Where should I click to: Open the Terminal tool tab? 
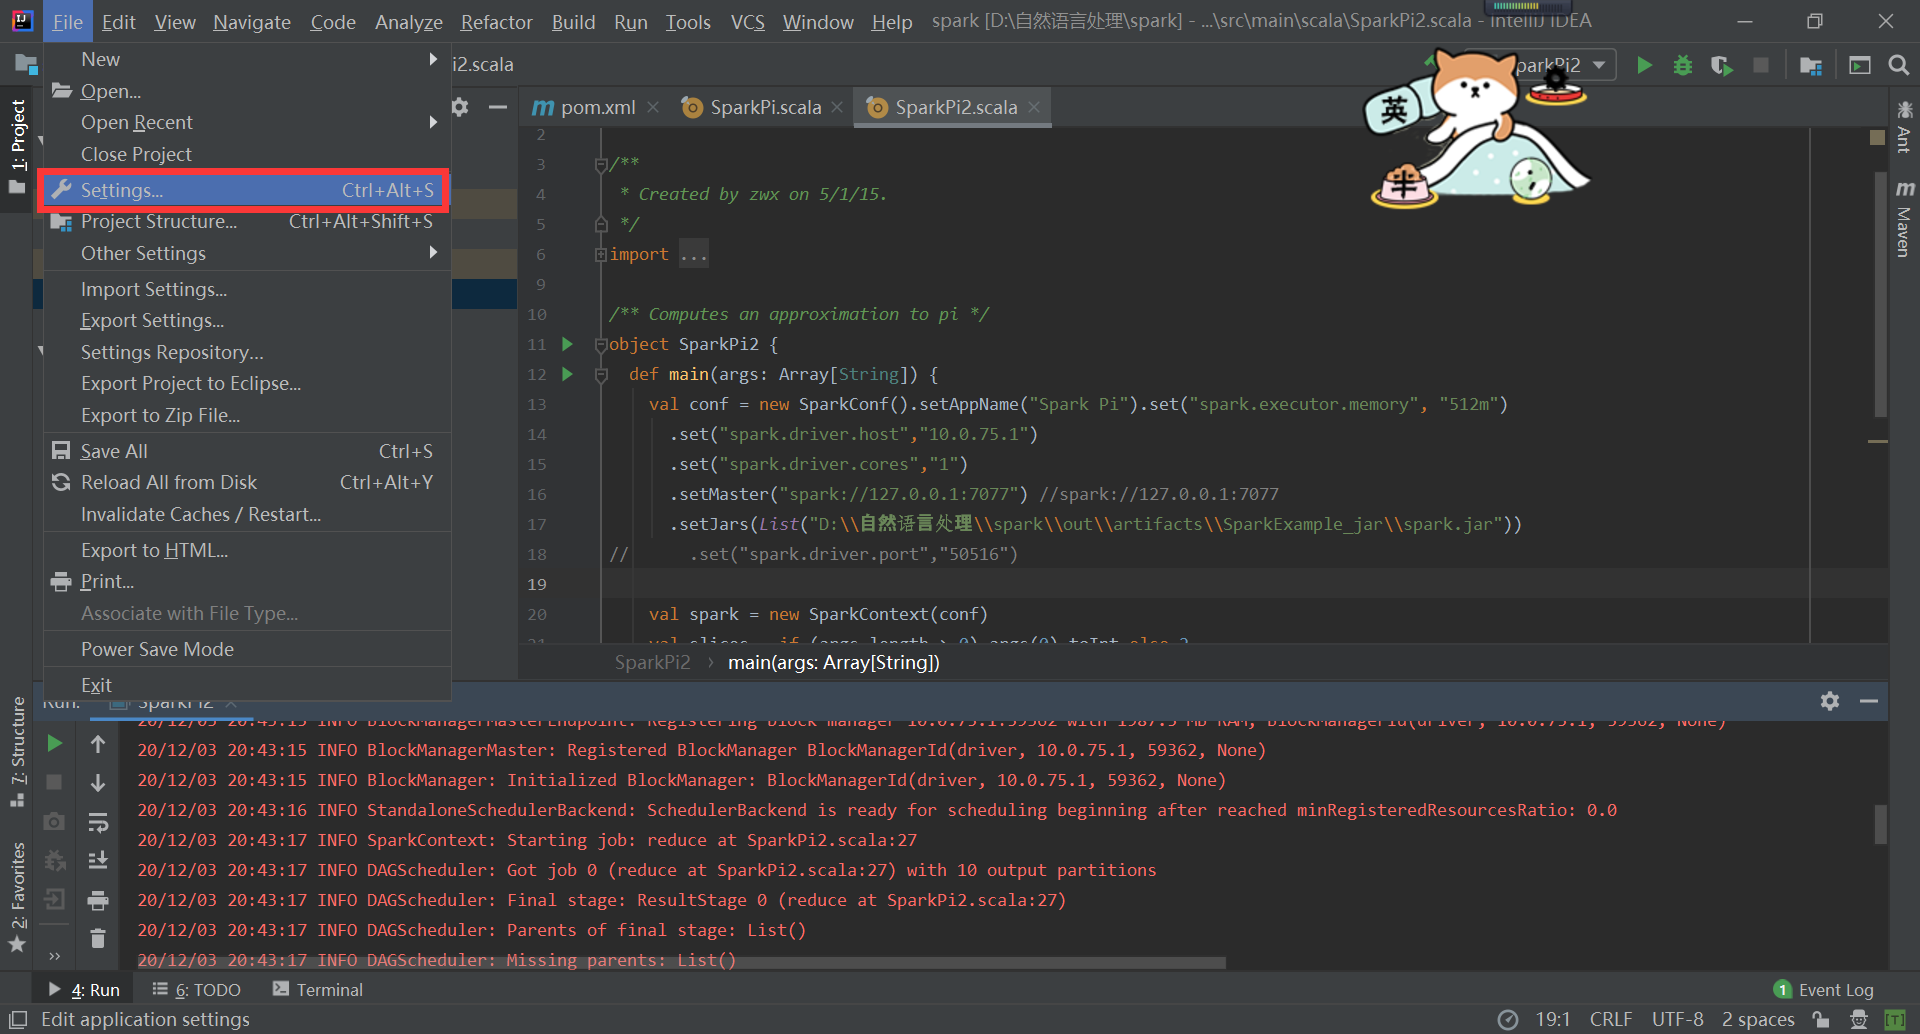coord(318,989)
